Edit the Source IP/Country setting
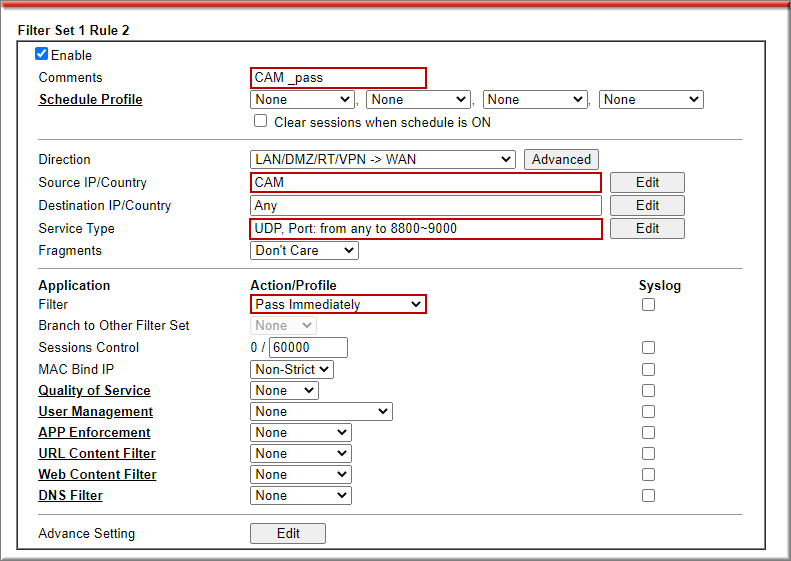This screenshot has width=791, height=561. click(x=647, y=183)
